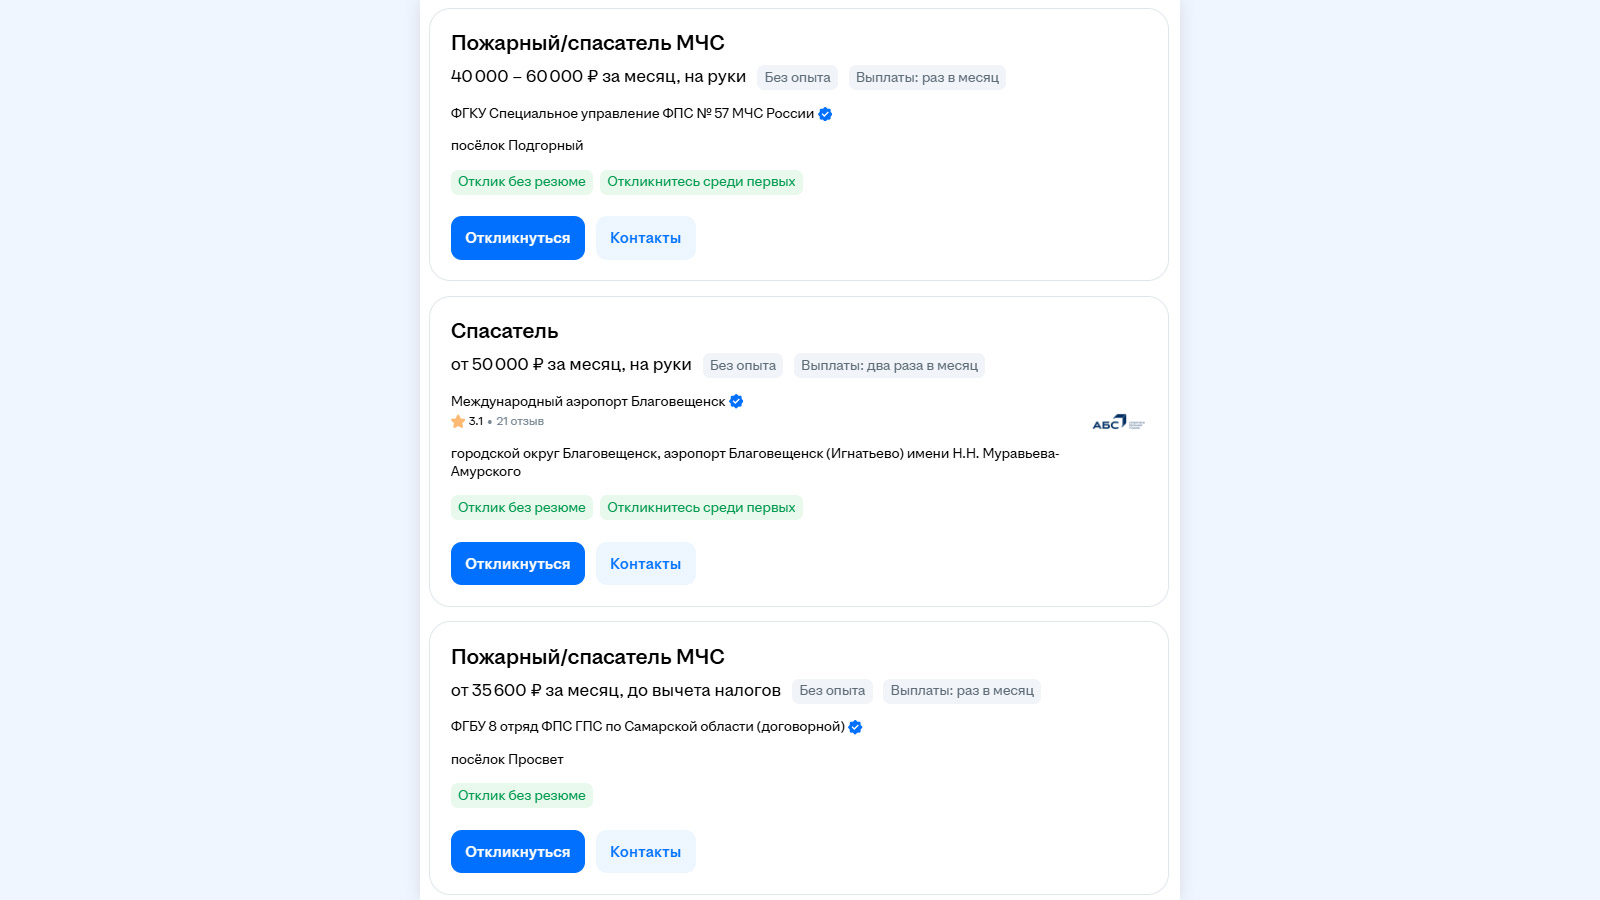The height and width of the screenshot is (900, 1600).
Task: Open first Пожарный/спасатель МЧС job title
Action: point(587,43)
